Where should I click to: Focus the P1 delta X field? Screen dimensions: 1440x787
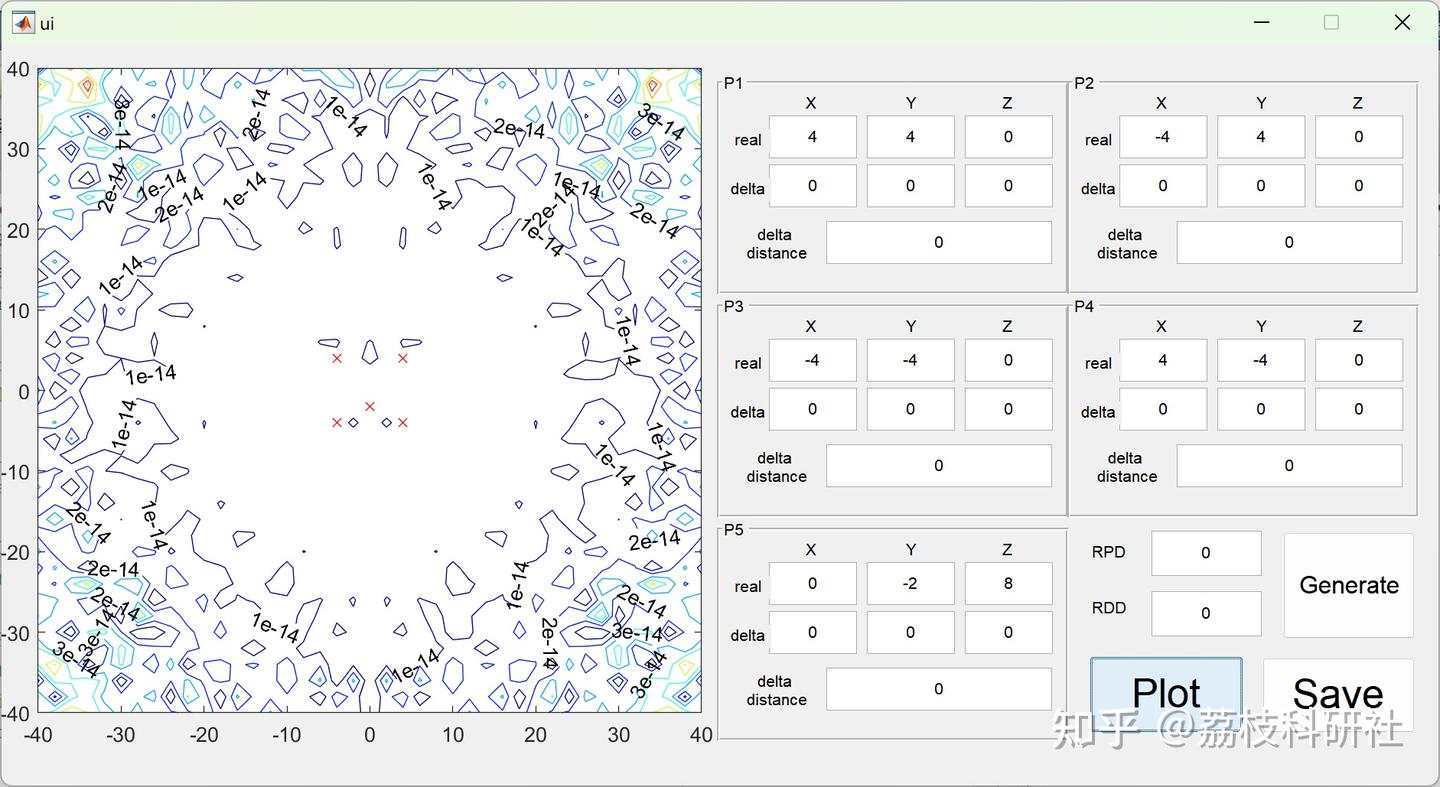[812, 186]
